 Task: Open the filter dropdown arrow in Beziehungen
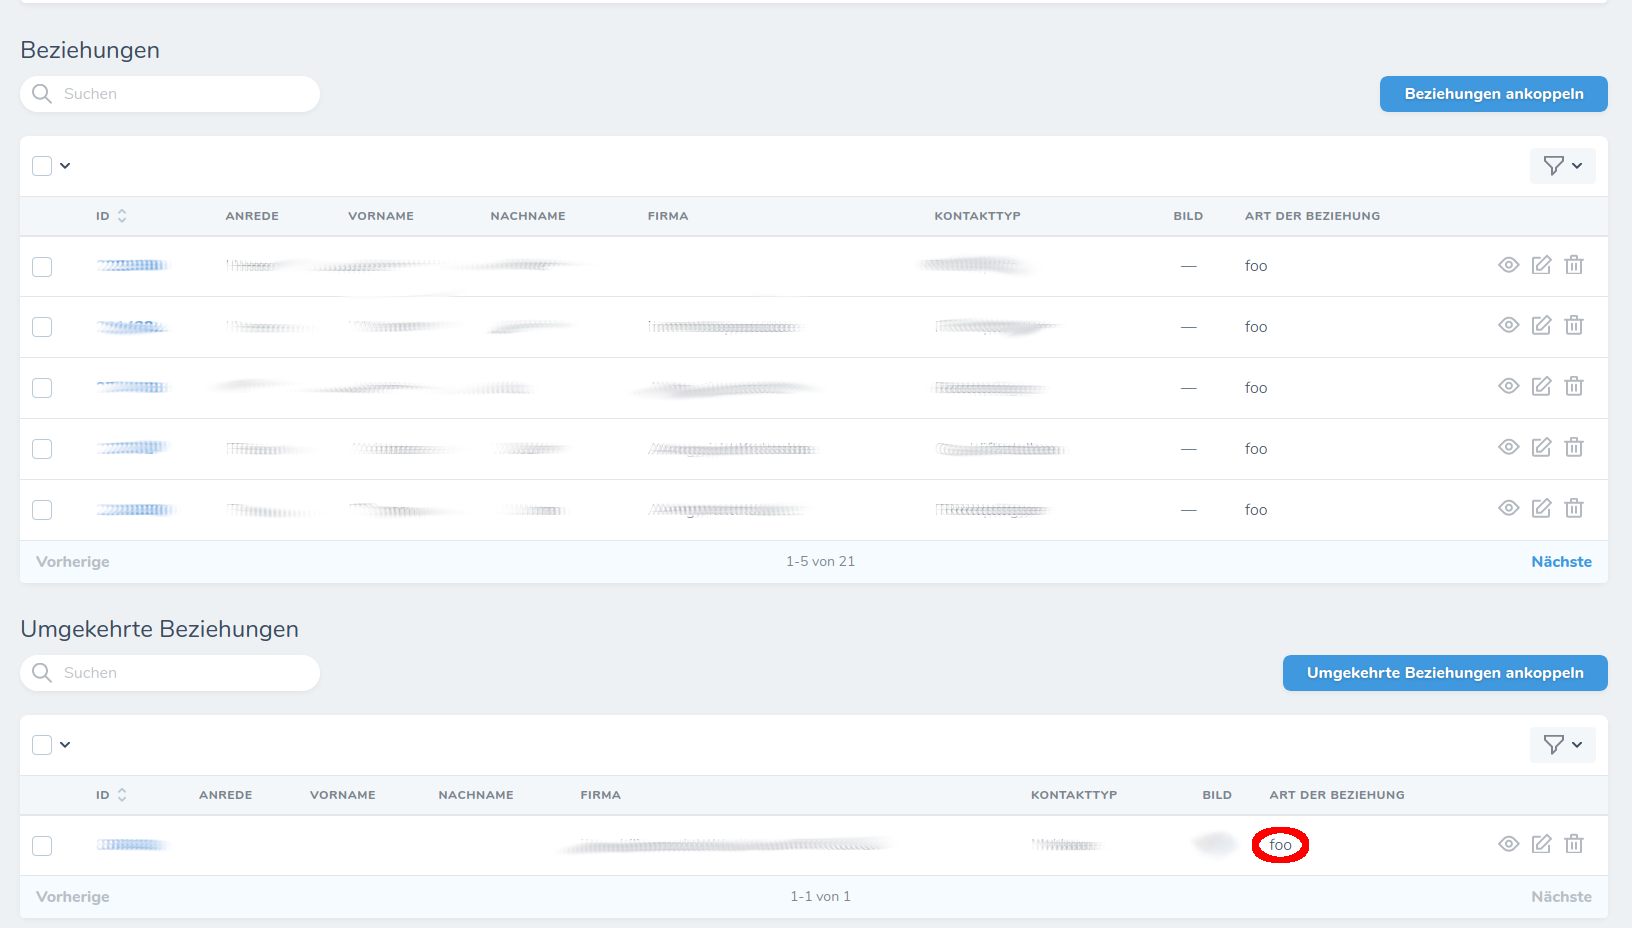(x=1576, y=165)
